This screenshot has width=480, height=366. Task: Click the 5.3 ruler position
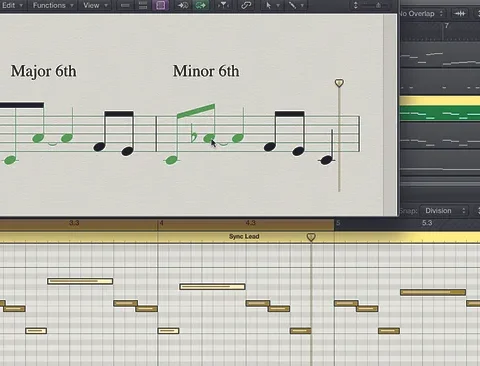(x=427, y=223)
